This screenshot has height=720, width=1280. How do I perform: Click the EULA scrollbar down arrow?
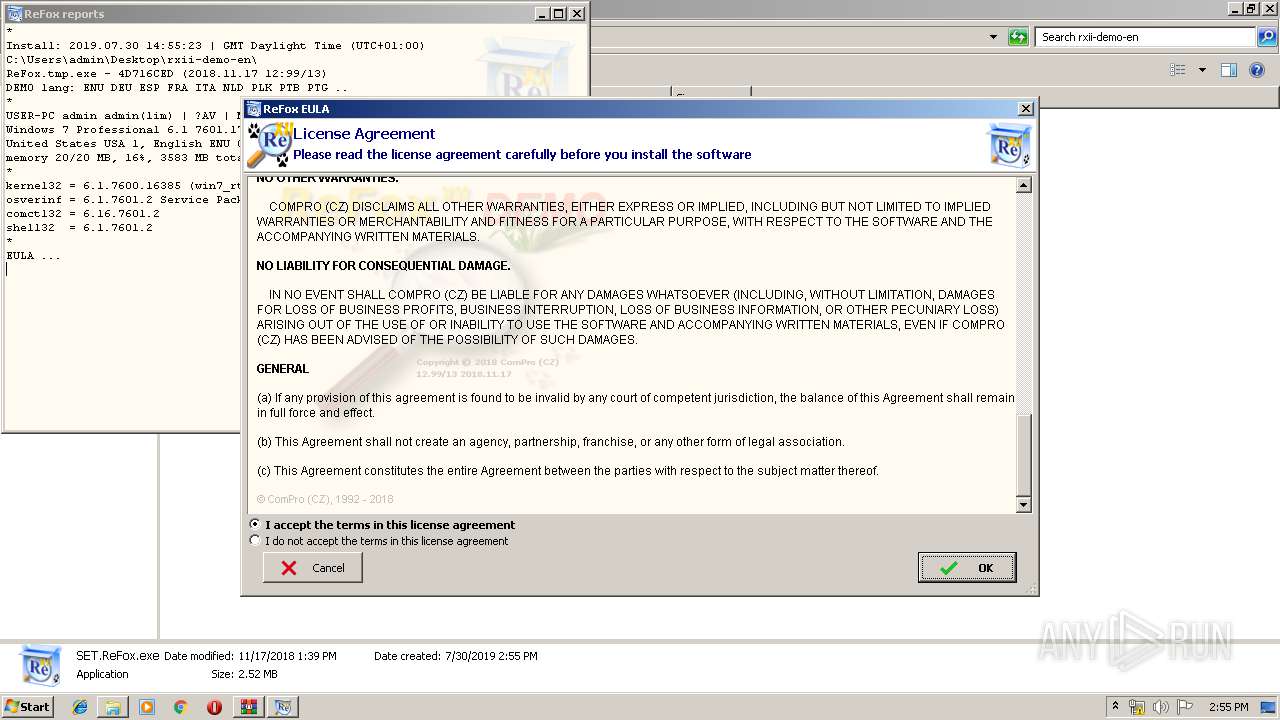tap(1023, 505)
